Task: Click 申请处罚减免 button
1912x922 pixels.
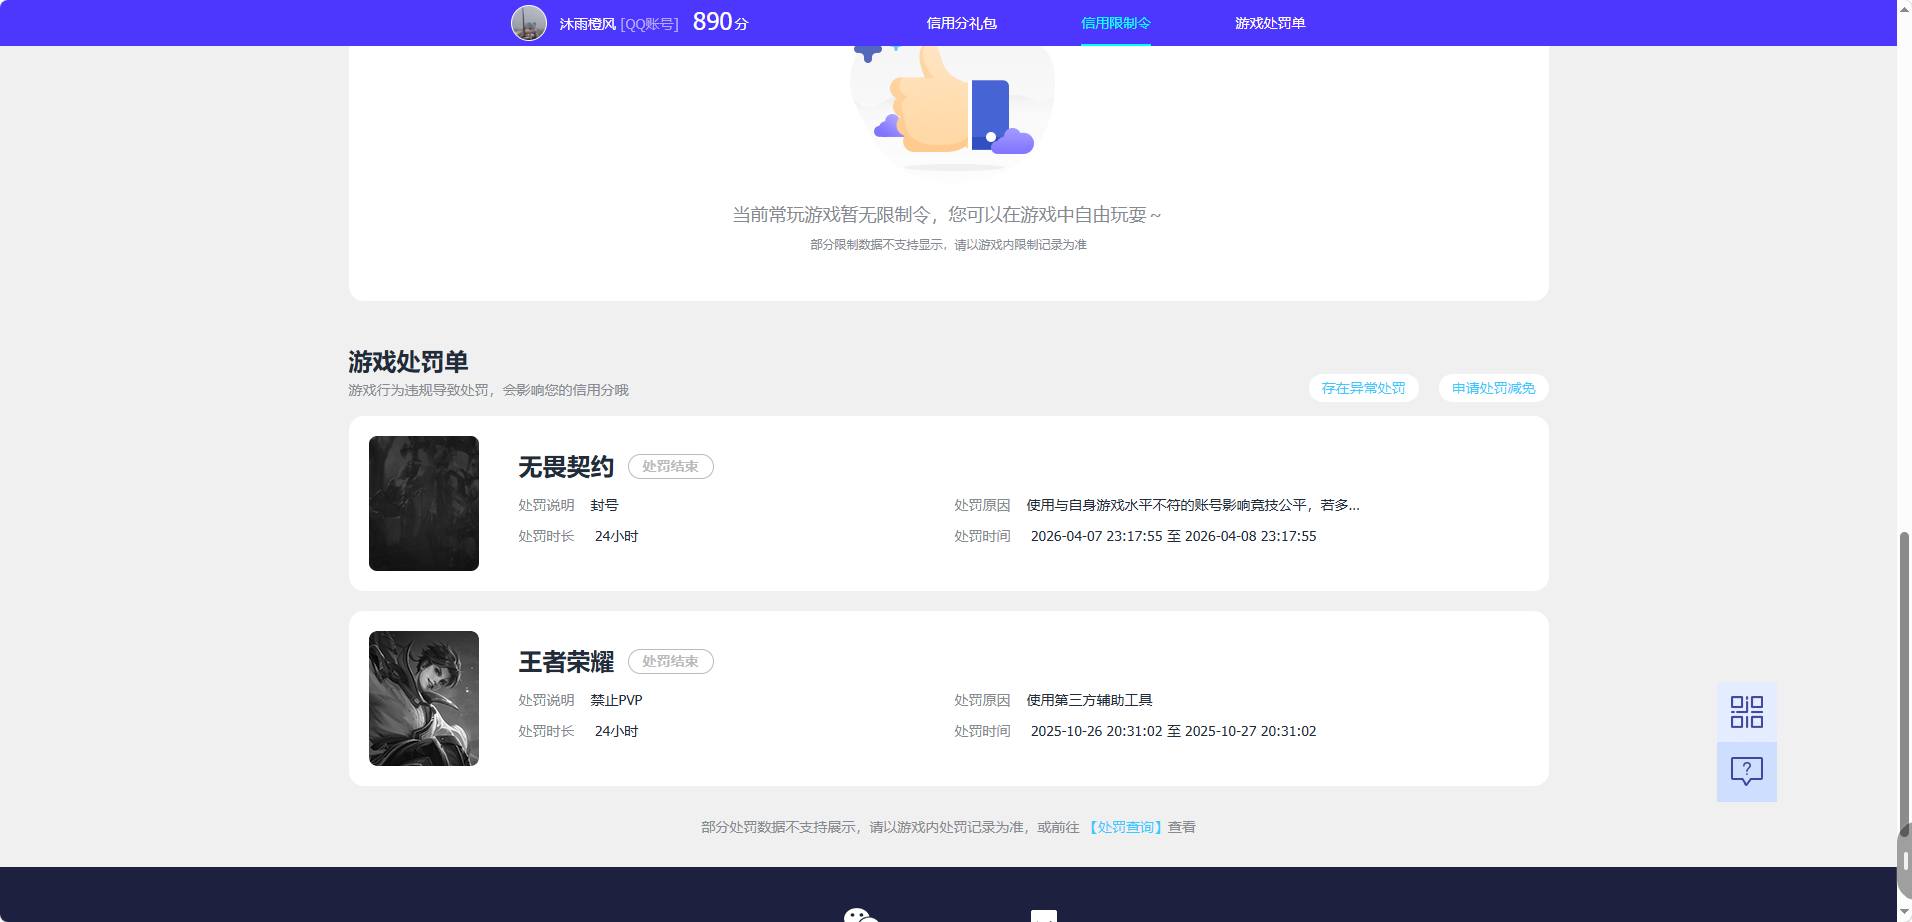Action: [x=1493, y=388]
